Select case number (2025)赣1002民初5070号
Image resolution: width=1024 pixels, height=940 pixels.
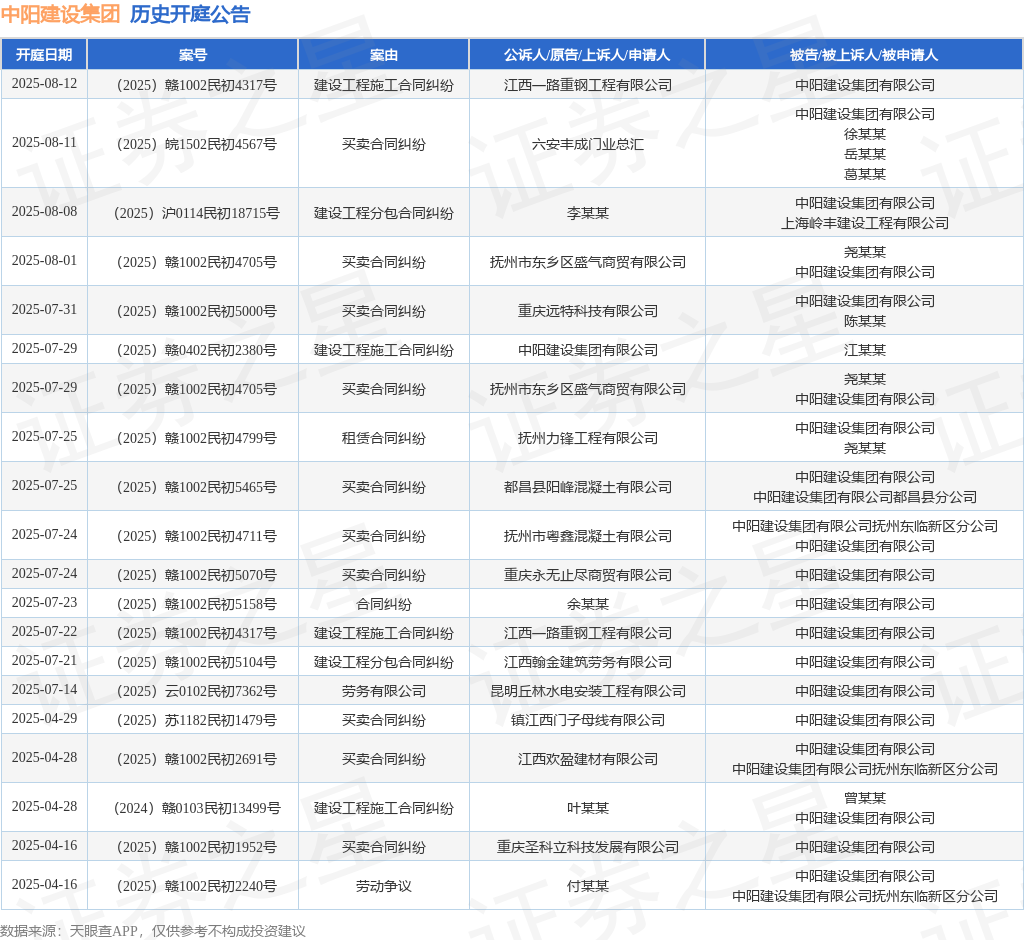coord(195,575)
